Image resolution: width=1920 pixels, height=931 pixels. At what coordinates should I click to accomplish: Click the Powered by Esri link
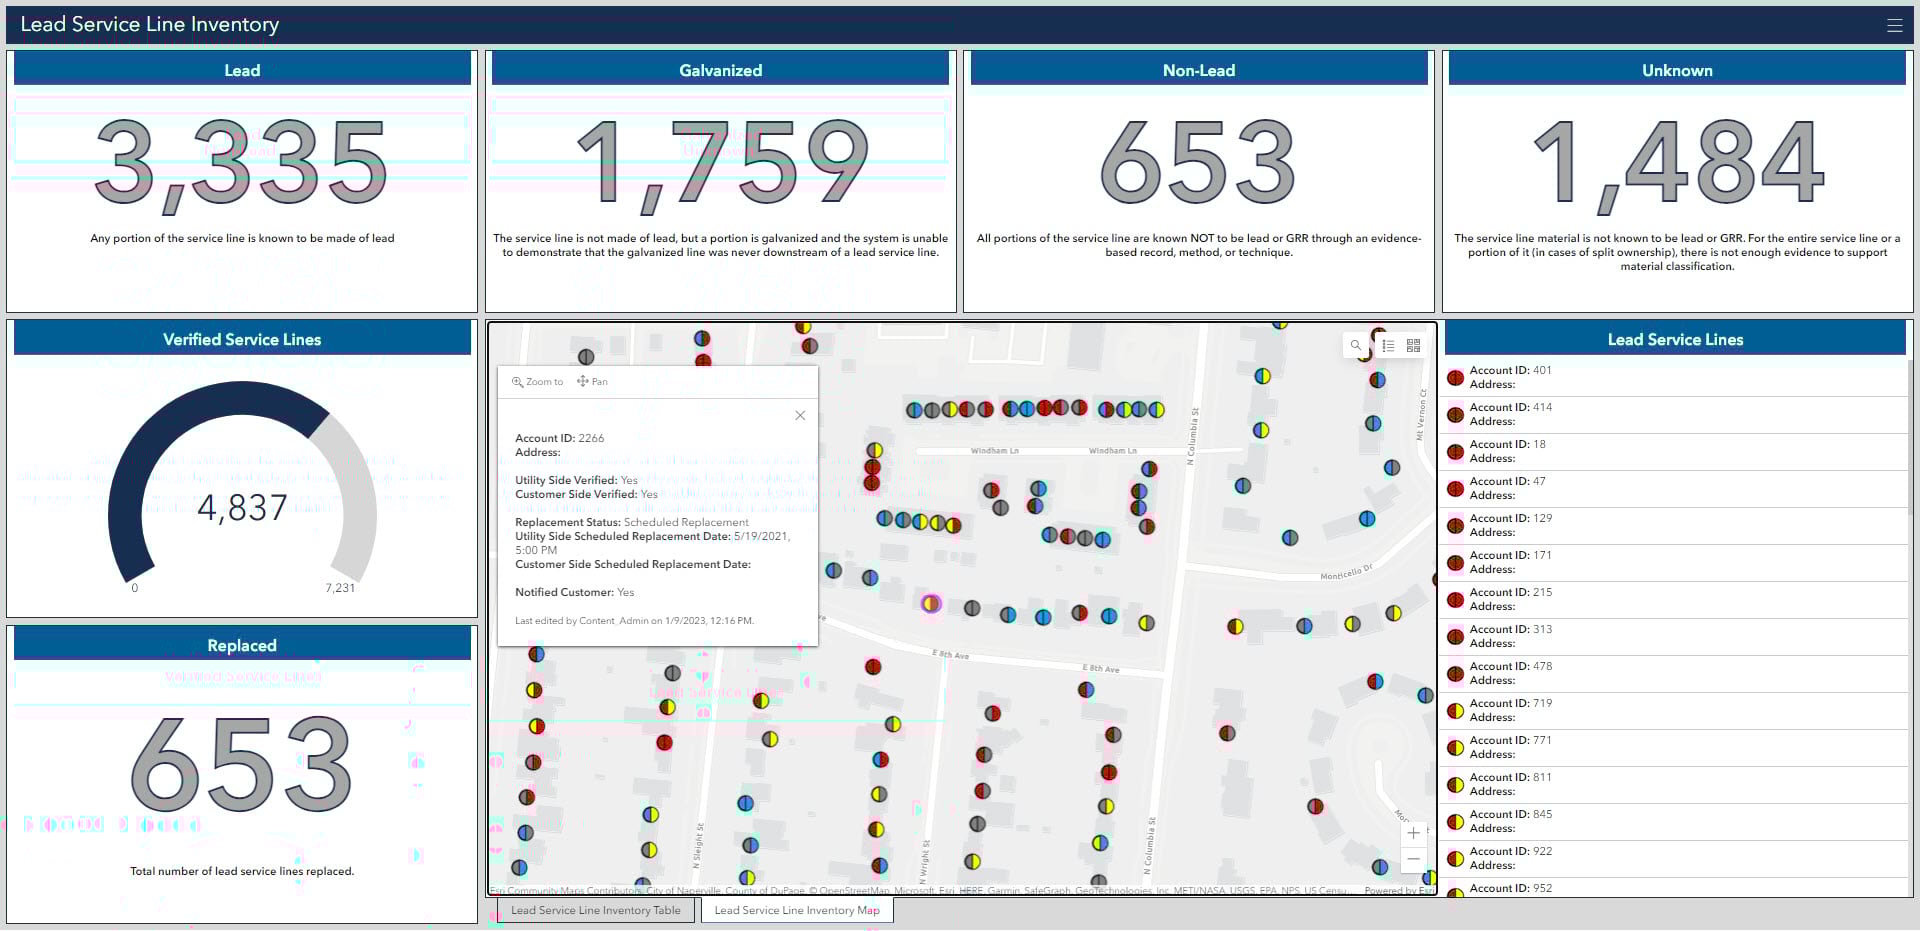(x=1396, y=889)
